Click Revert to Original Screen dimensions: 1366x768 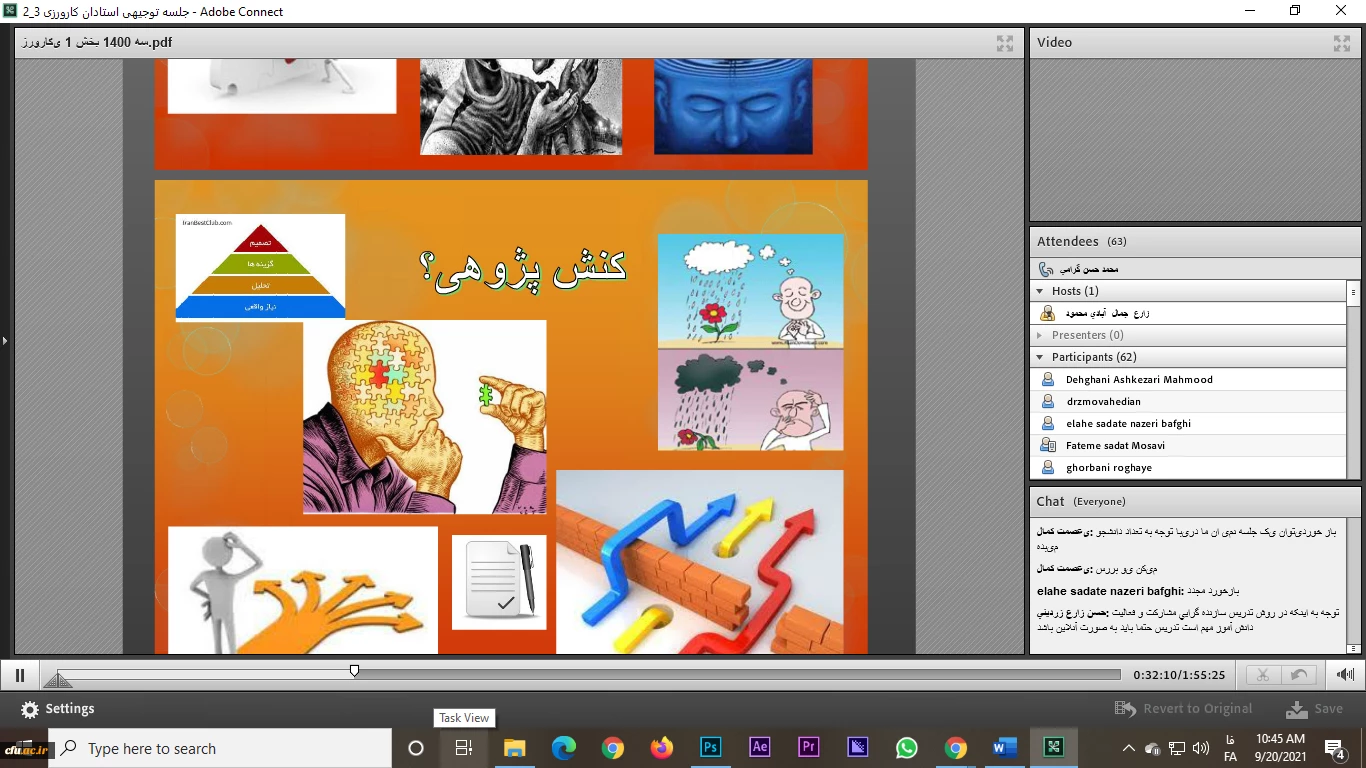(1184, 709)
